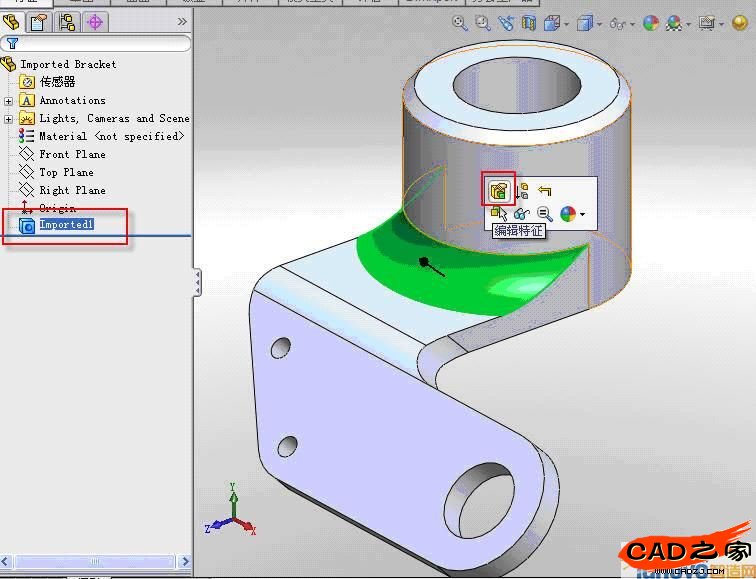Screen dimensions: 756x579
Task: Click Zoom to Fit in the view toolbar
Action: click(460, 23)
